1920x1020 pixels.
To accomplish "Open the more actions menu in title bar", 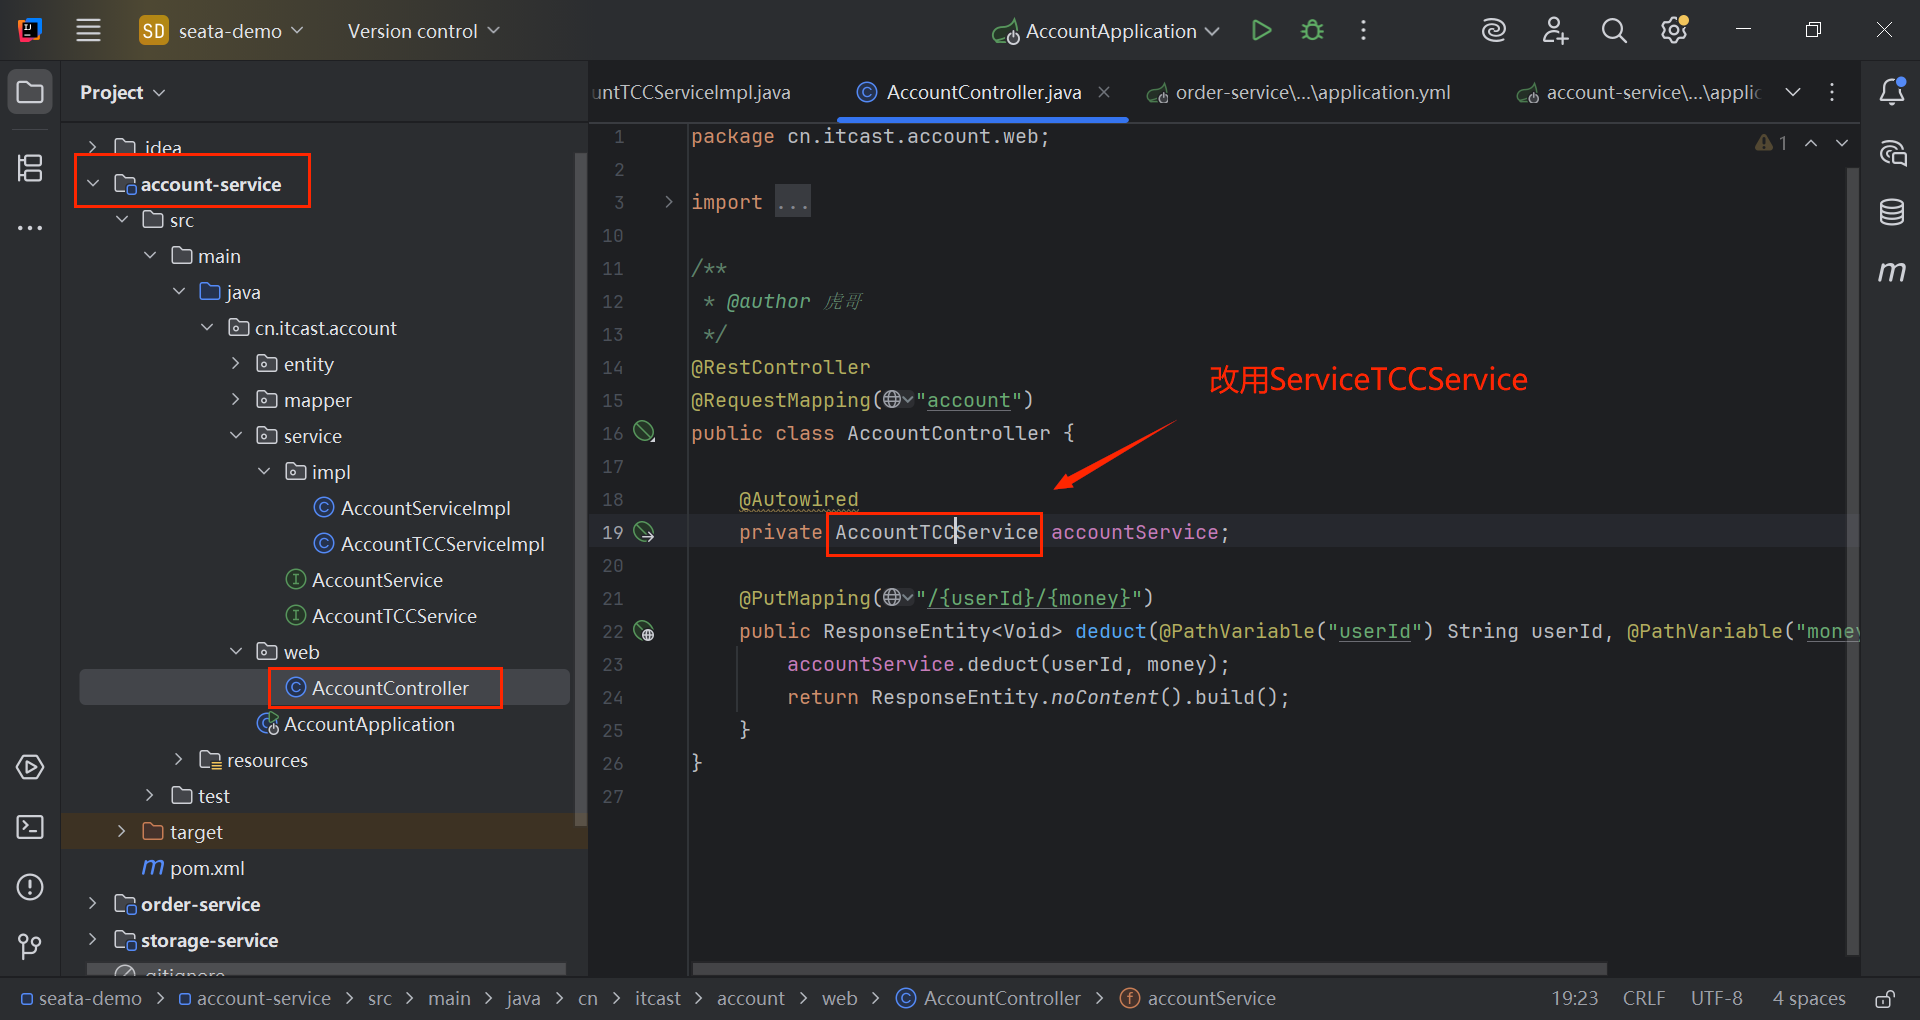I will pos(1363,31).
